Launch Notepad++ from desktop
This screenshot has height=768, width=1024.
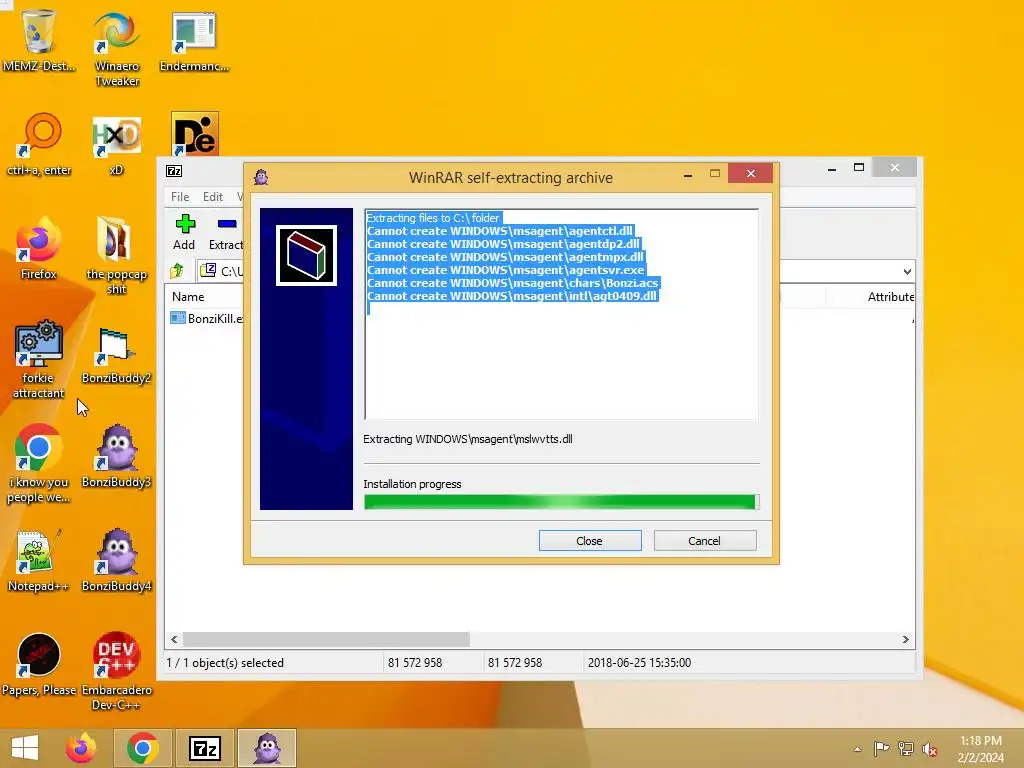coord(39,560)
